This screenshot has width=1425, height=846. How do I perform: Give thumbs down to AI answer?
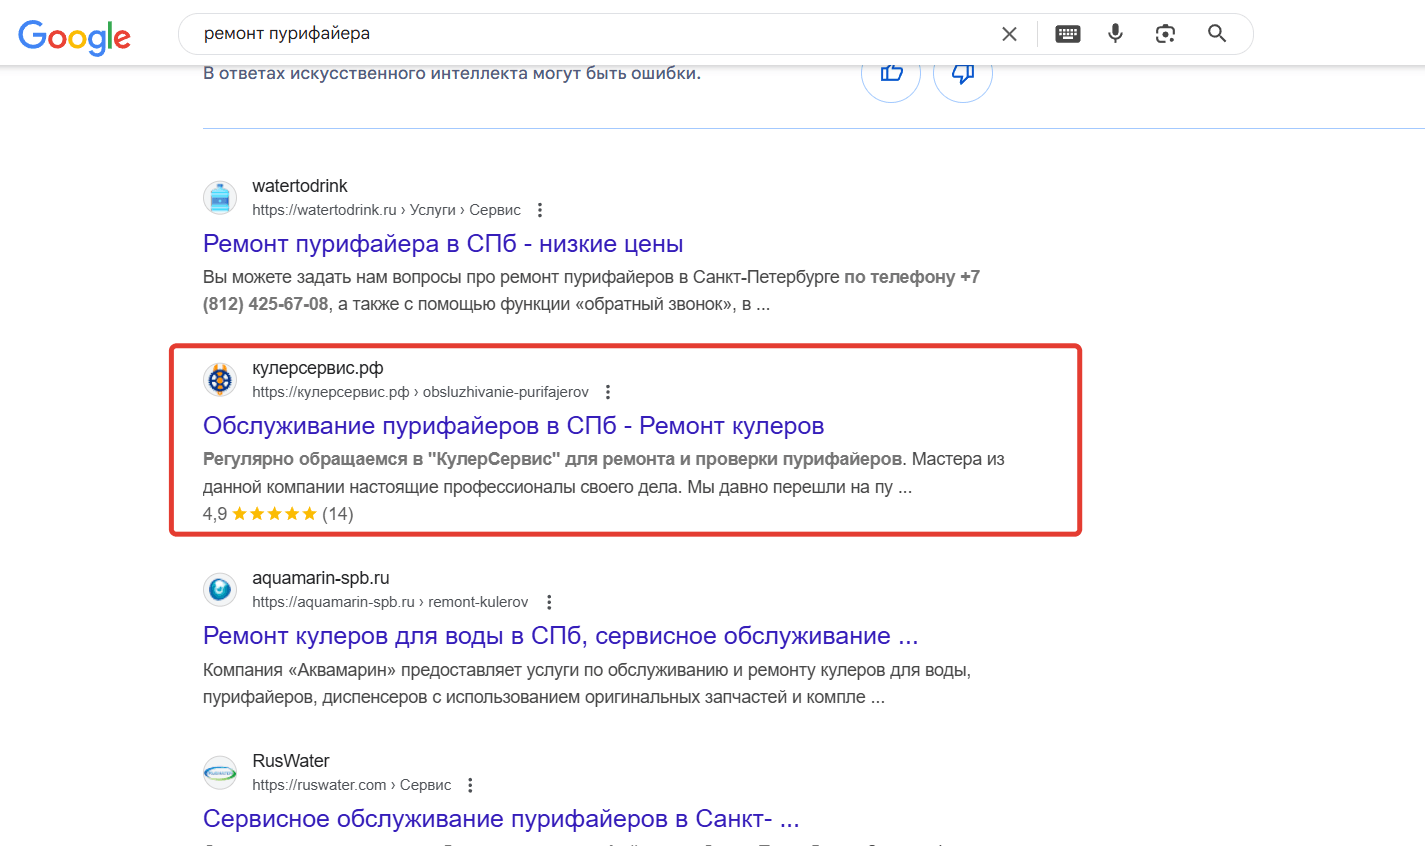(x=962, y=74)
